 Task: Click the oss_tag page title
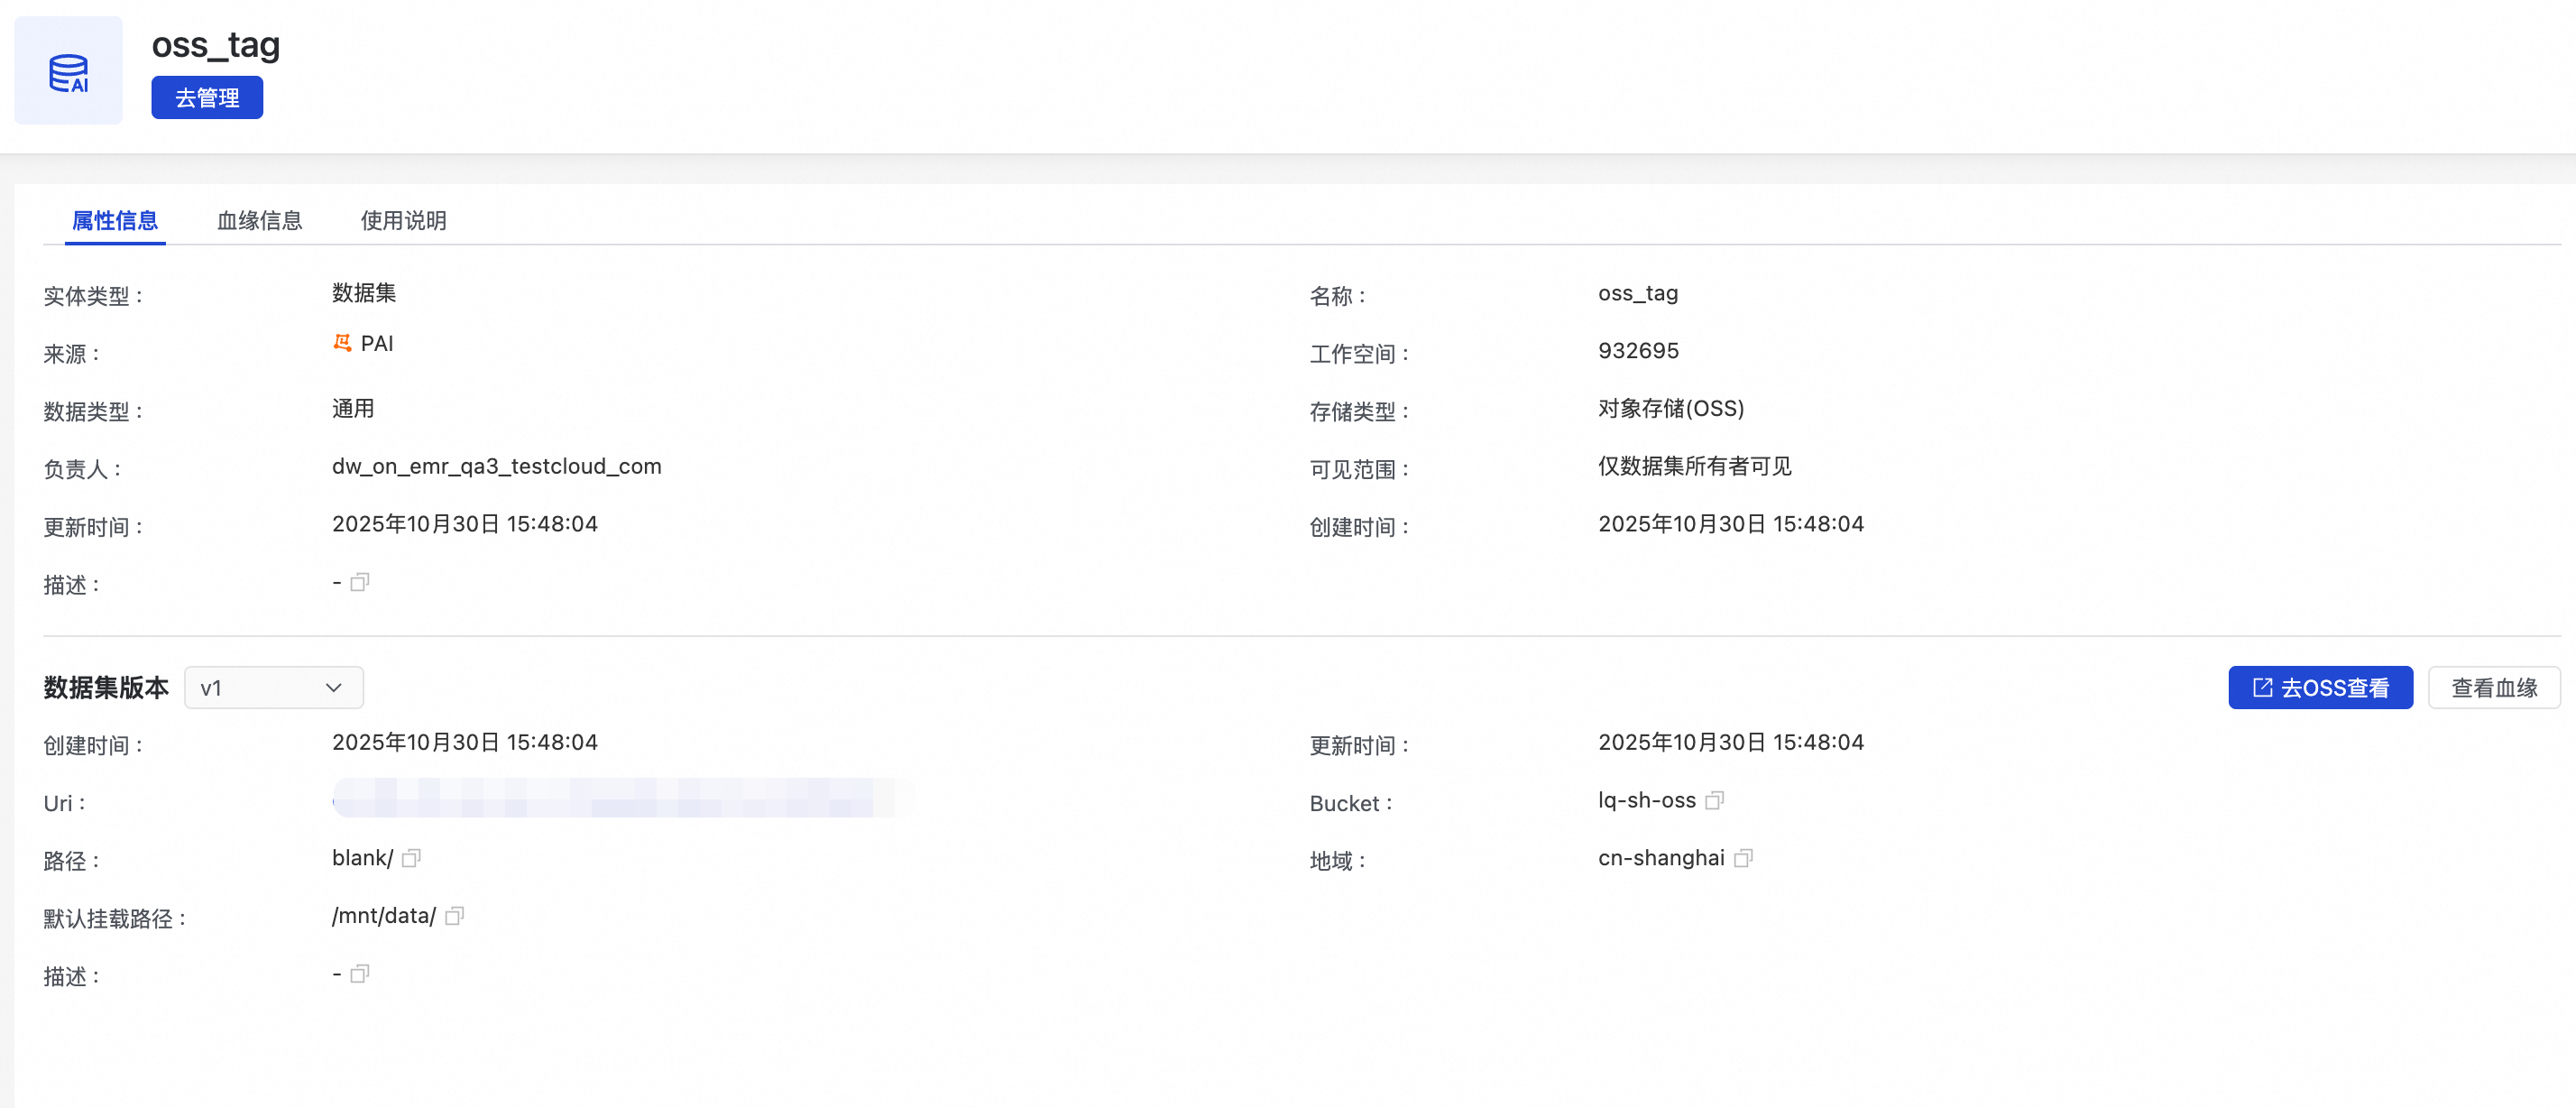(x=215, y=45)
